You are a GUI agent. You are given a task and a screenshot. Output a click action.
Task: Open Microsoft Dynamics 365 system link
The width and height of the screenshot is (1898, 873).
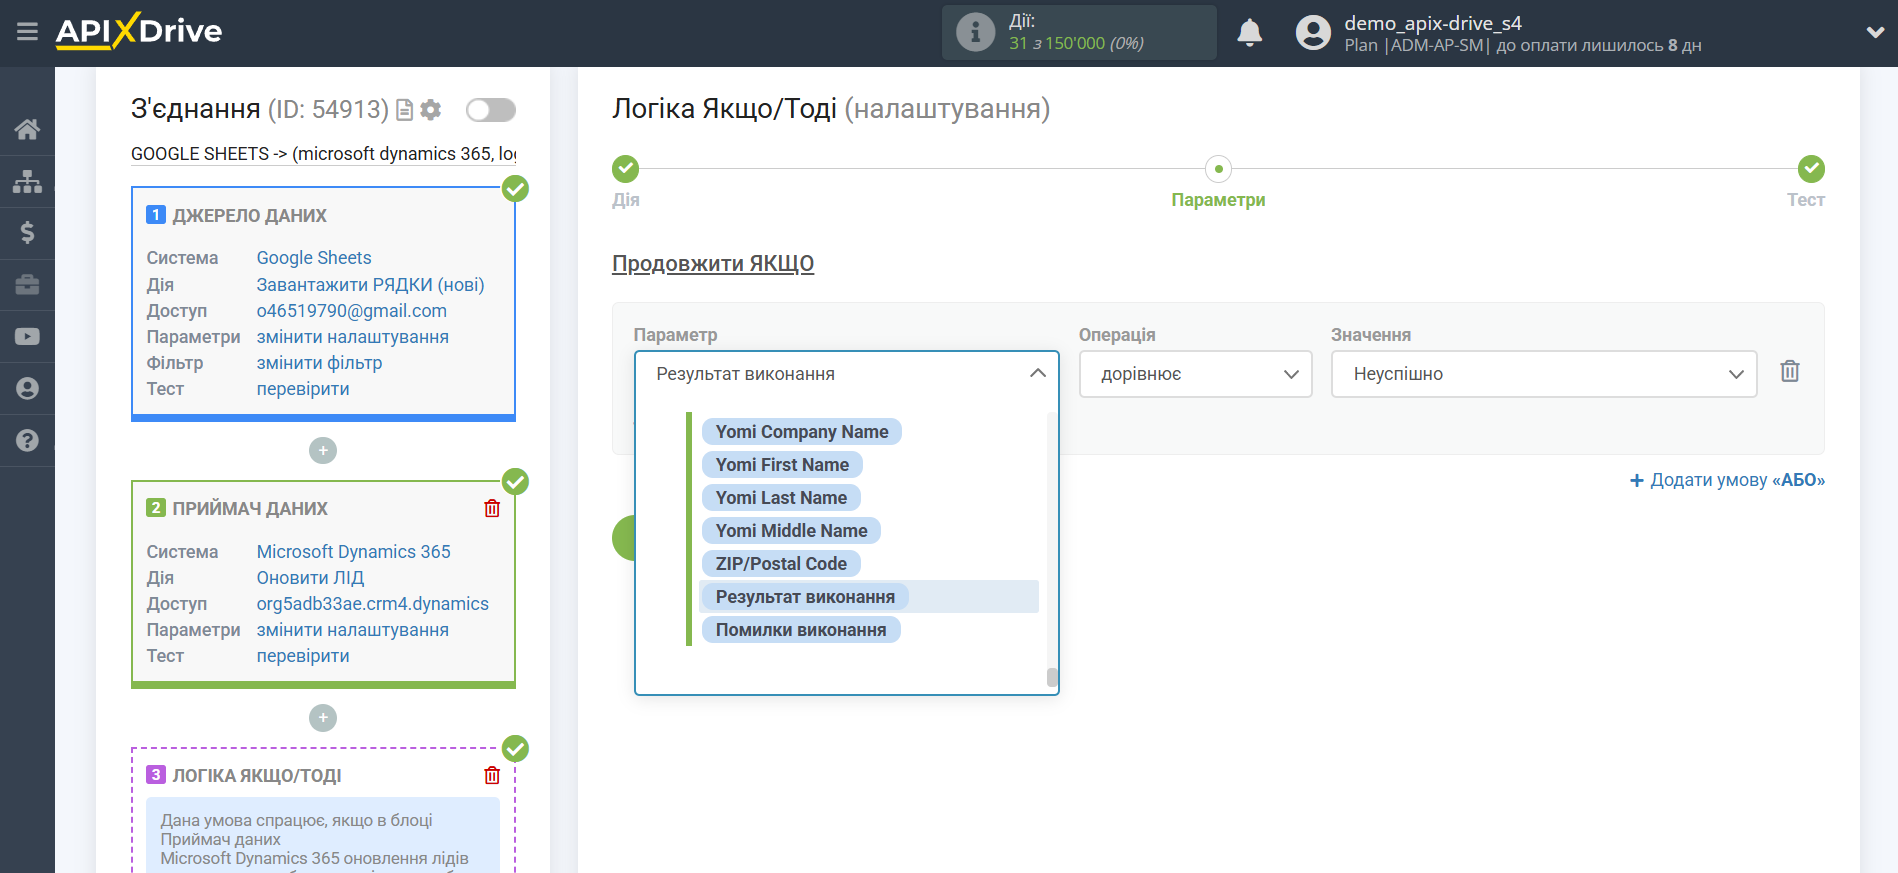[353, 552]
